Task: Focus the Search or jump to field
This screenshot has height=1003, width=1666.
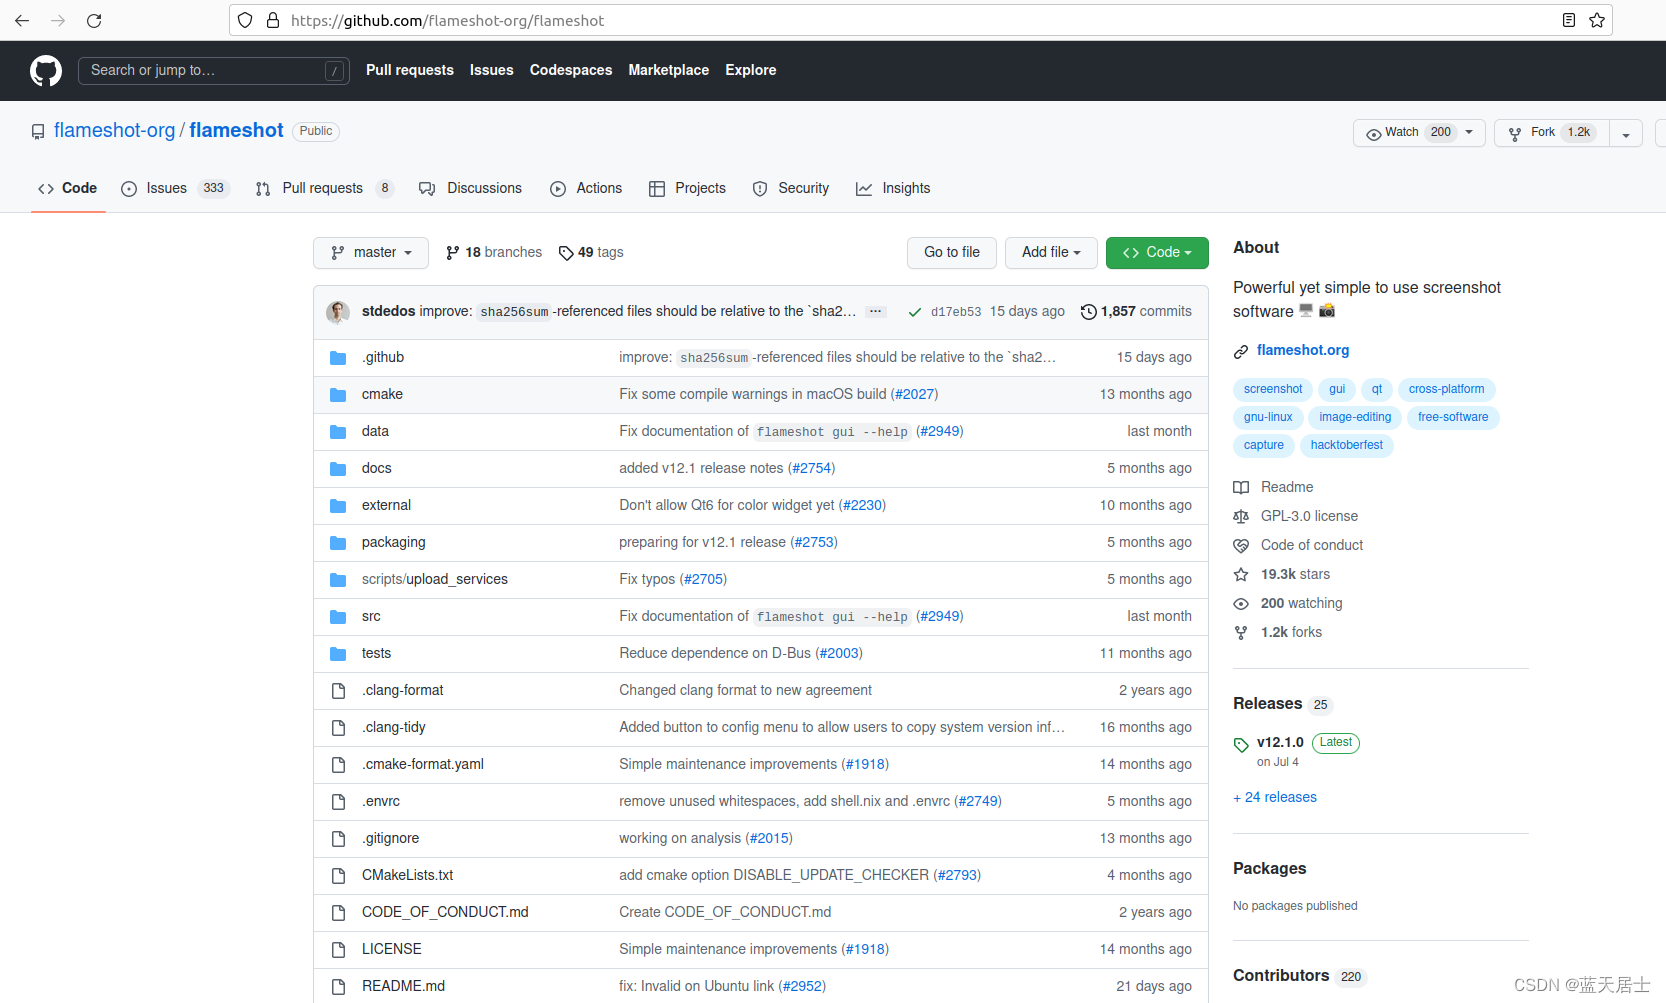Action: (x=214, y=70)
